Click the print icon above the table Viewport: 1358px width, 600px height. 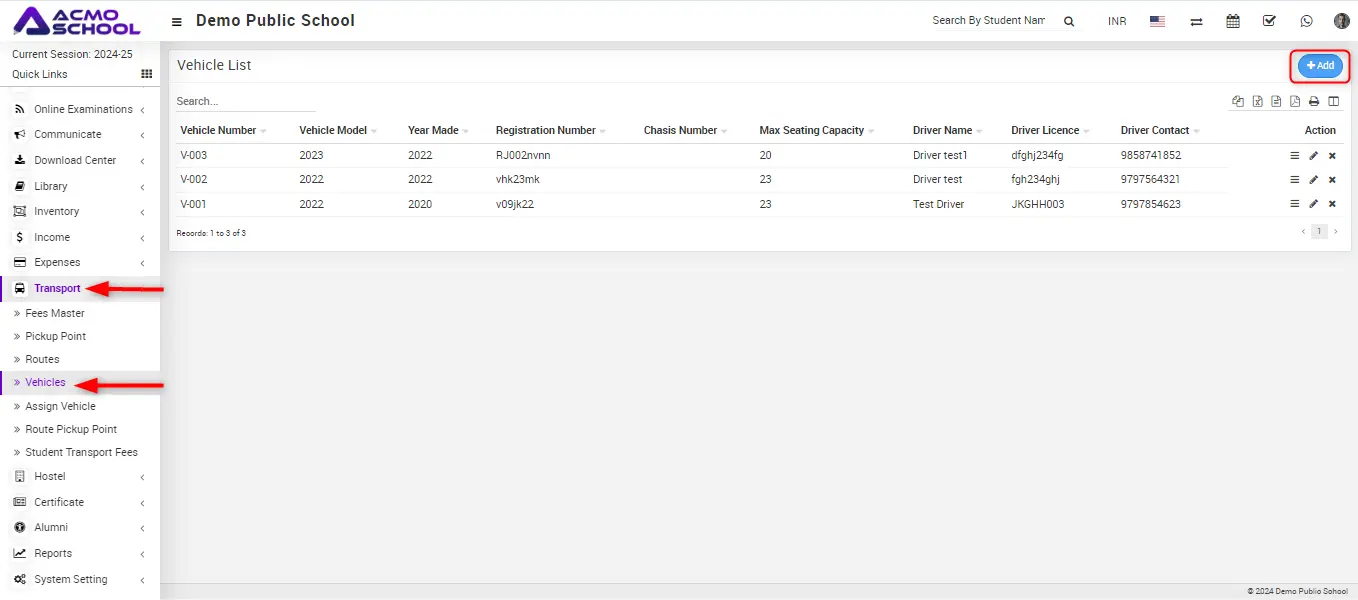[x=1314, y=101]
